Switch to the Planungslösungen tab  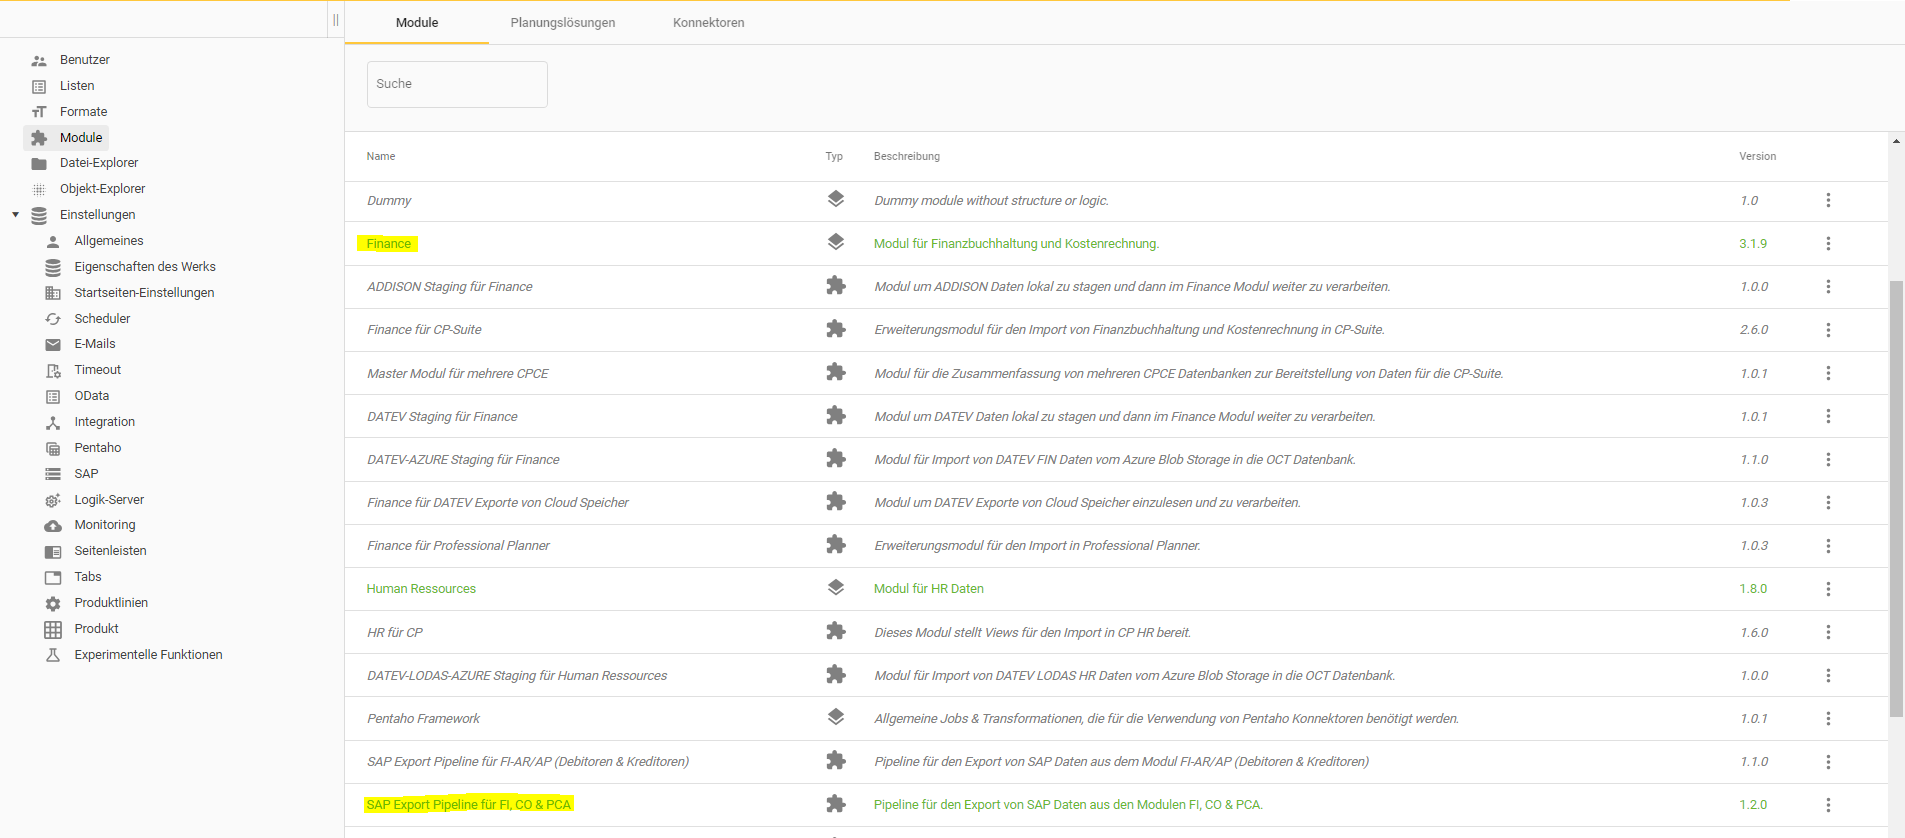(x=562, y=23)
